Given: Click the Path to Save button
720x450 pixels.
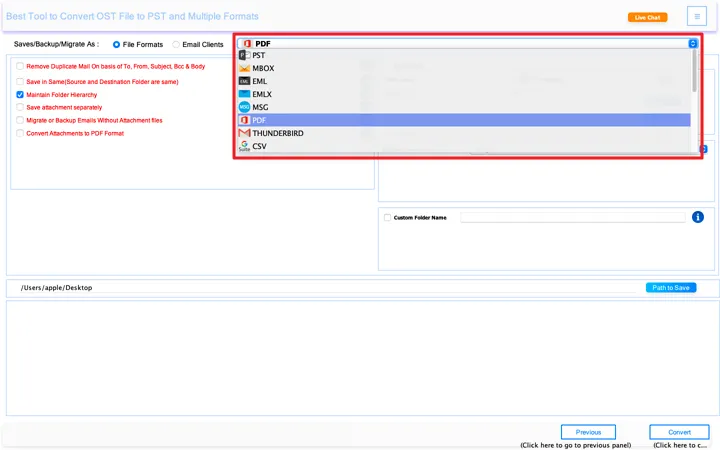Looking at the screenshot, I should coord(670,288).
